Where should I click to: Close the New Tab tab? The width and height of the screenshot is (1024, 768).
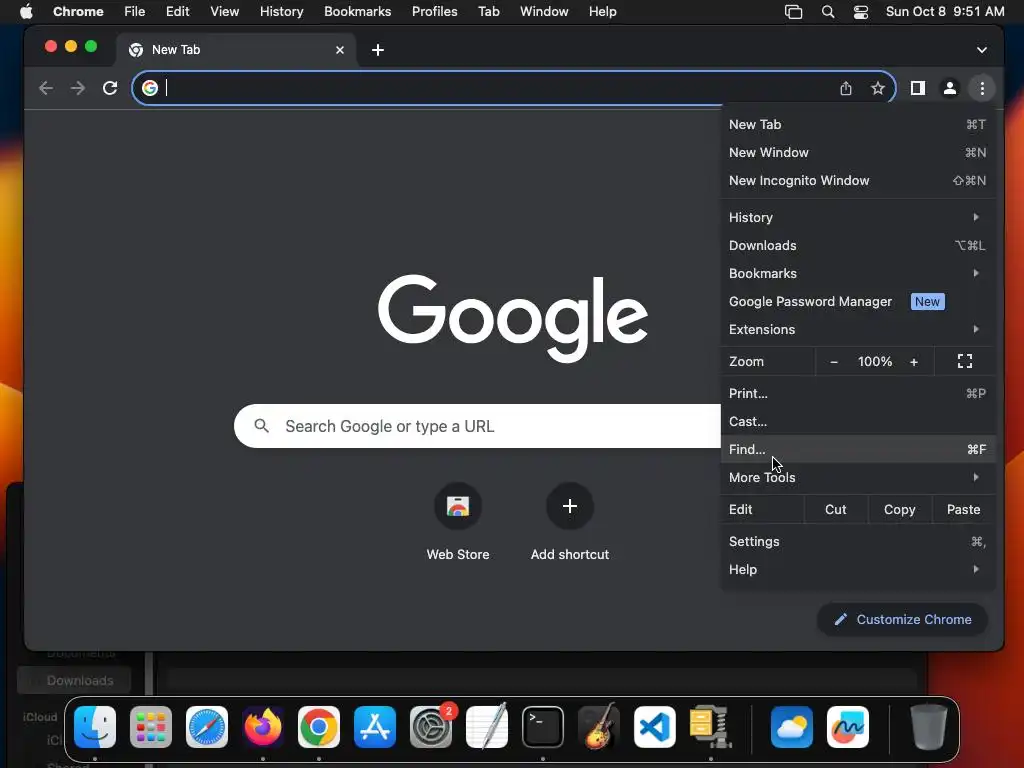point(340,50)
